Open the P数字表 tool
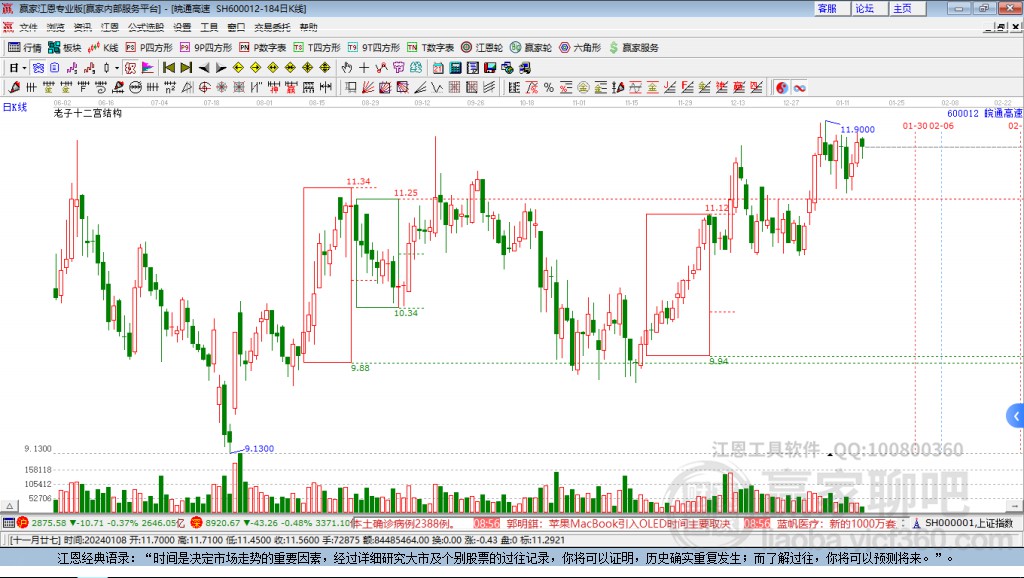Image resolution: width=1024 pixels, height=578 pixels. [263, 48]
